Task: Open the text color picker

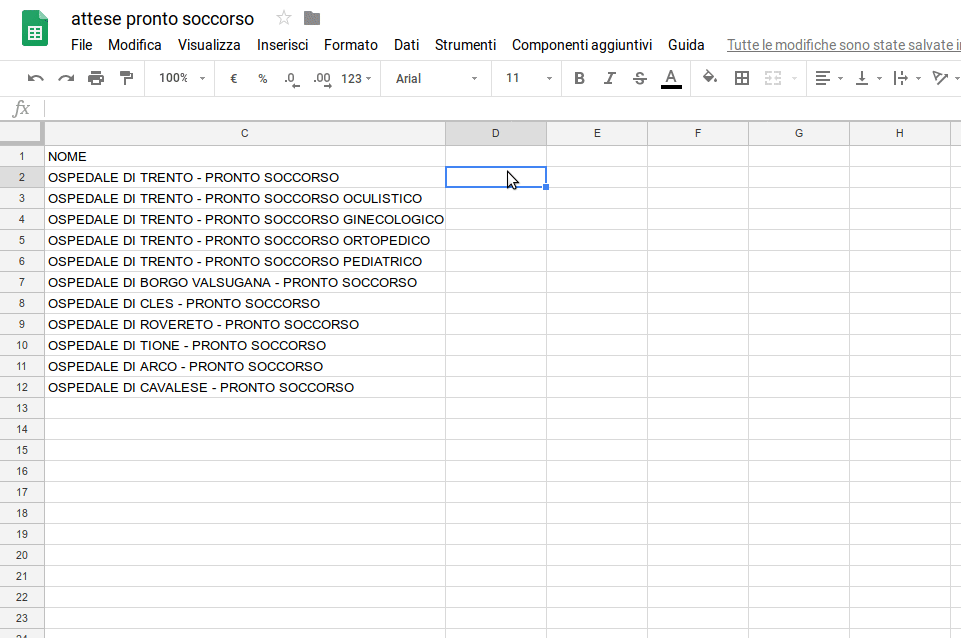Action: 671,78
